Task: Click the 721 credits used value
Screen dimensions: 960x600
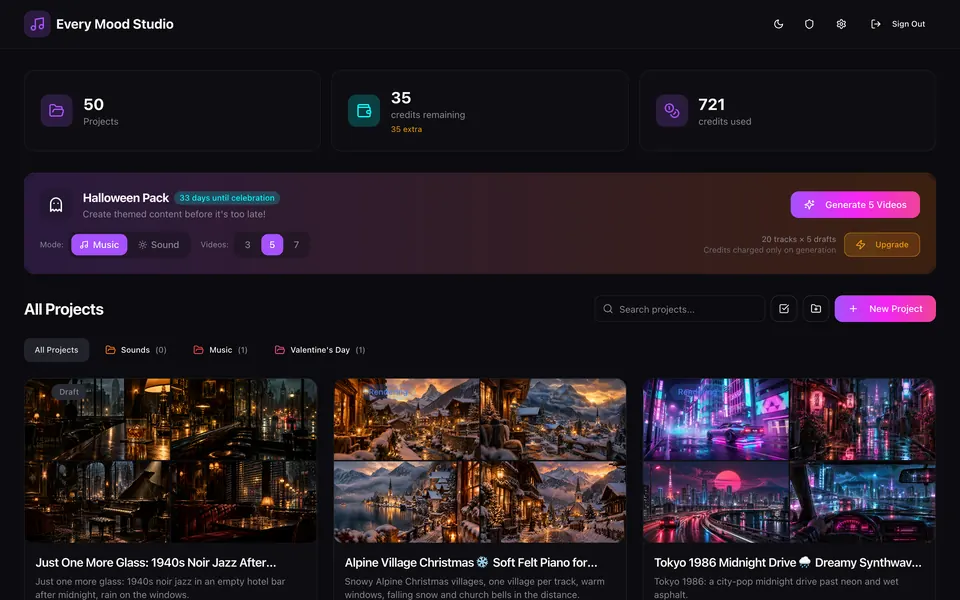Action: 711,105
